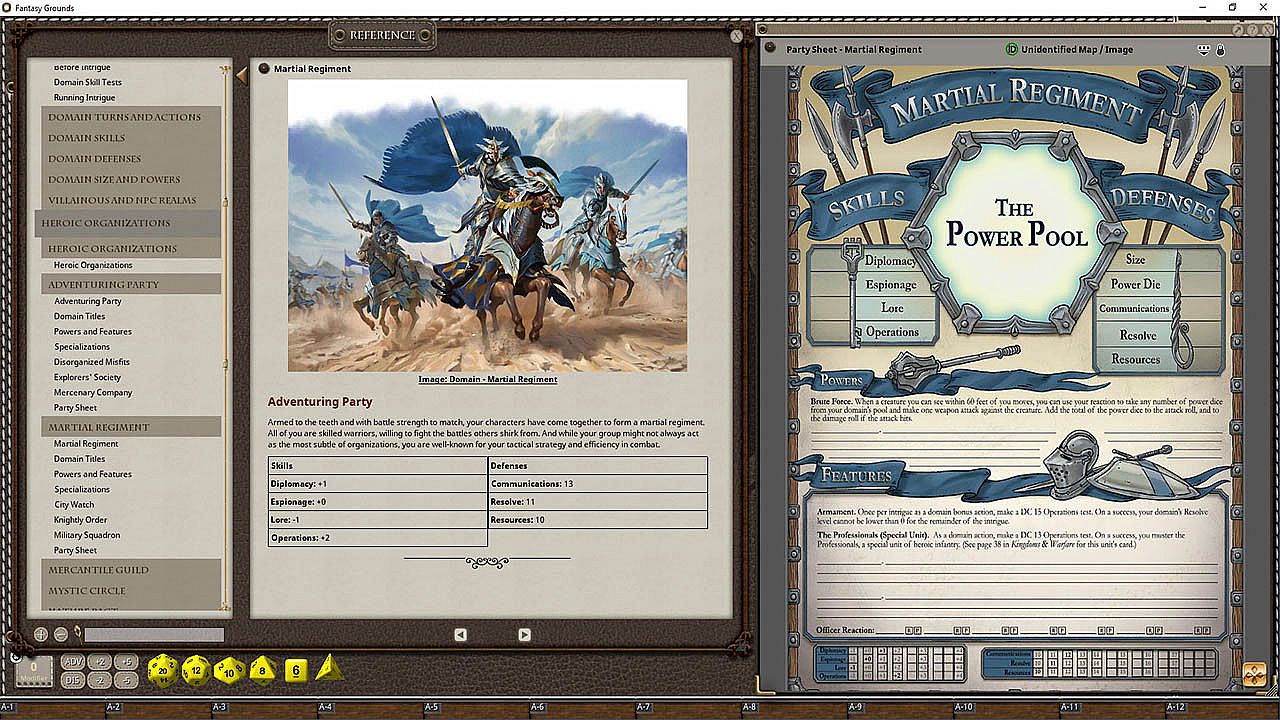The image size is (1280, 720).
Task: Open the Martial Regiment page in the list
Action: click(86, 444)
